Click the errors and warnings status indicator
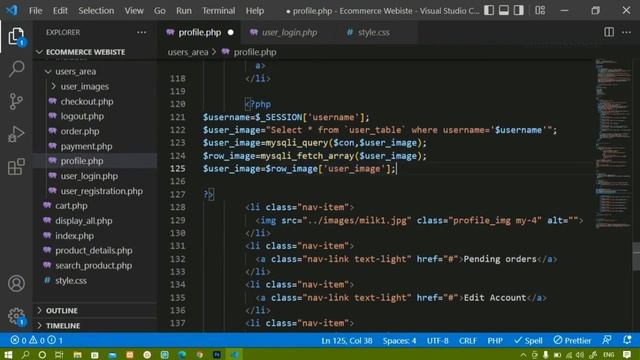 (x=36, y=340)
